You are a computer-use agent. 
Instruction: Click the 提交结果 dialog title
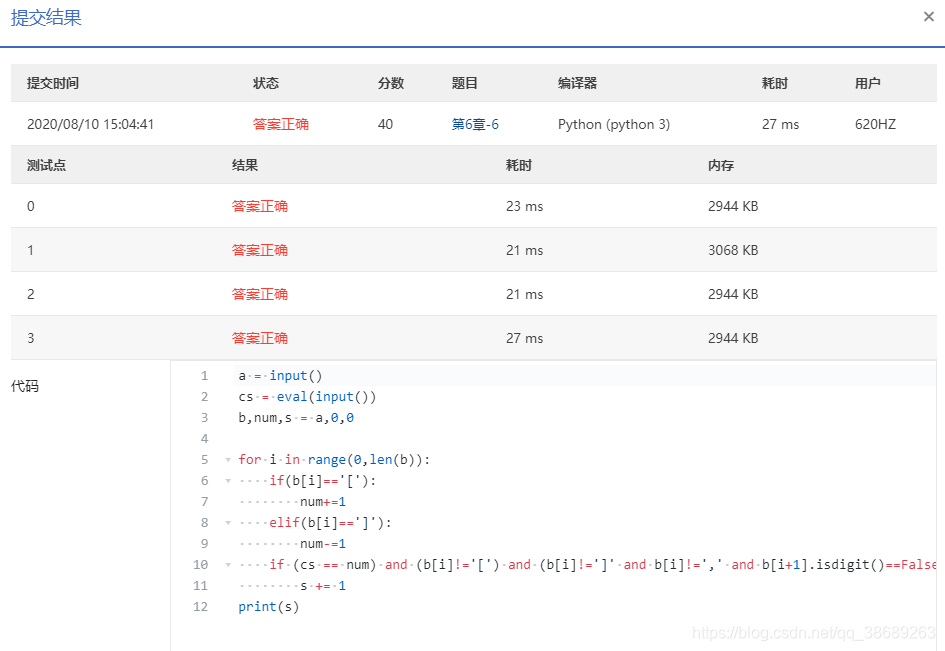pyautogui.click(x=44, y=18)
